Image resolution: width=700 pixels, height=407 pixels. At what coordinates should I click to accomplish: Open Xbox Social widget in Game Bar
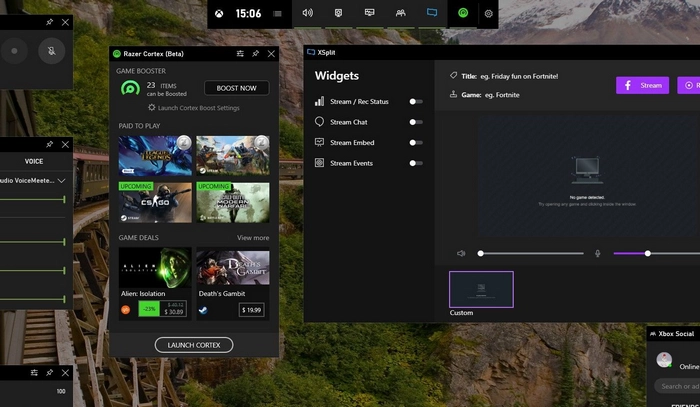click(x=401, y=13)
